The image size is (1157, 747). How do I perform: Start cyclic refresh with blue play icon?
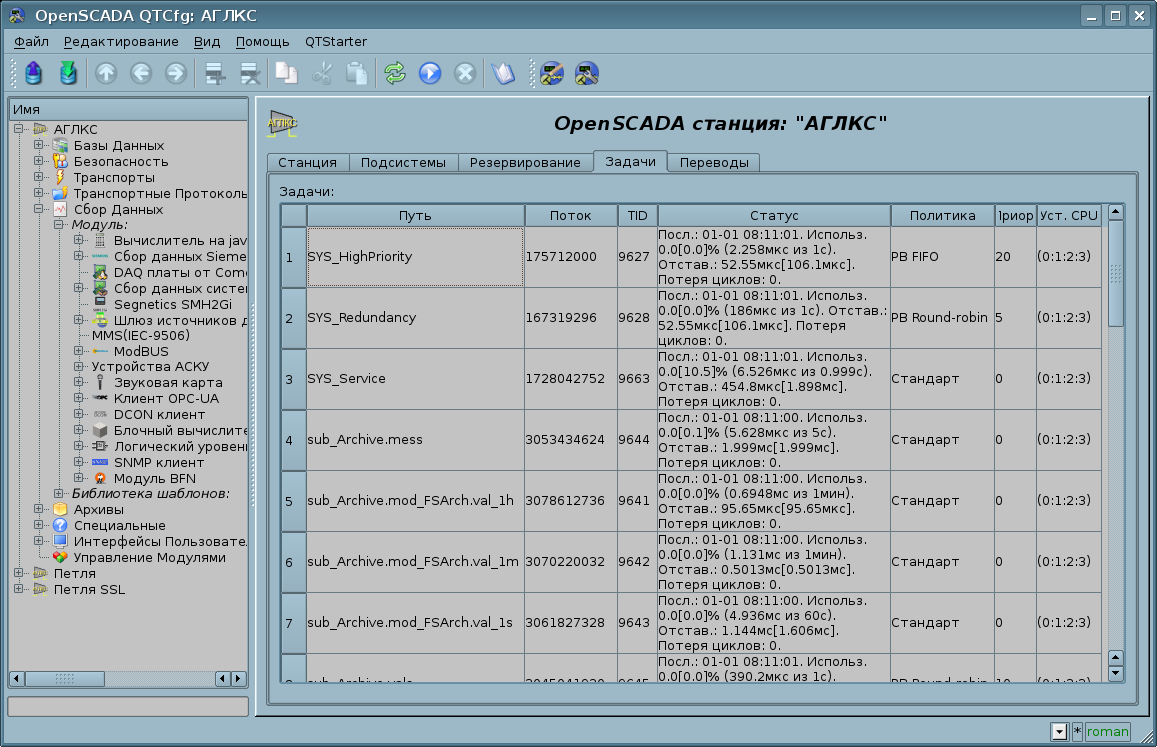(x=429, y=73)
